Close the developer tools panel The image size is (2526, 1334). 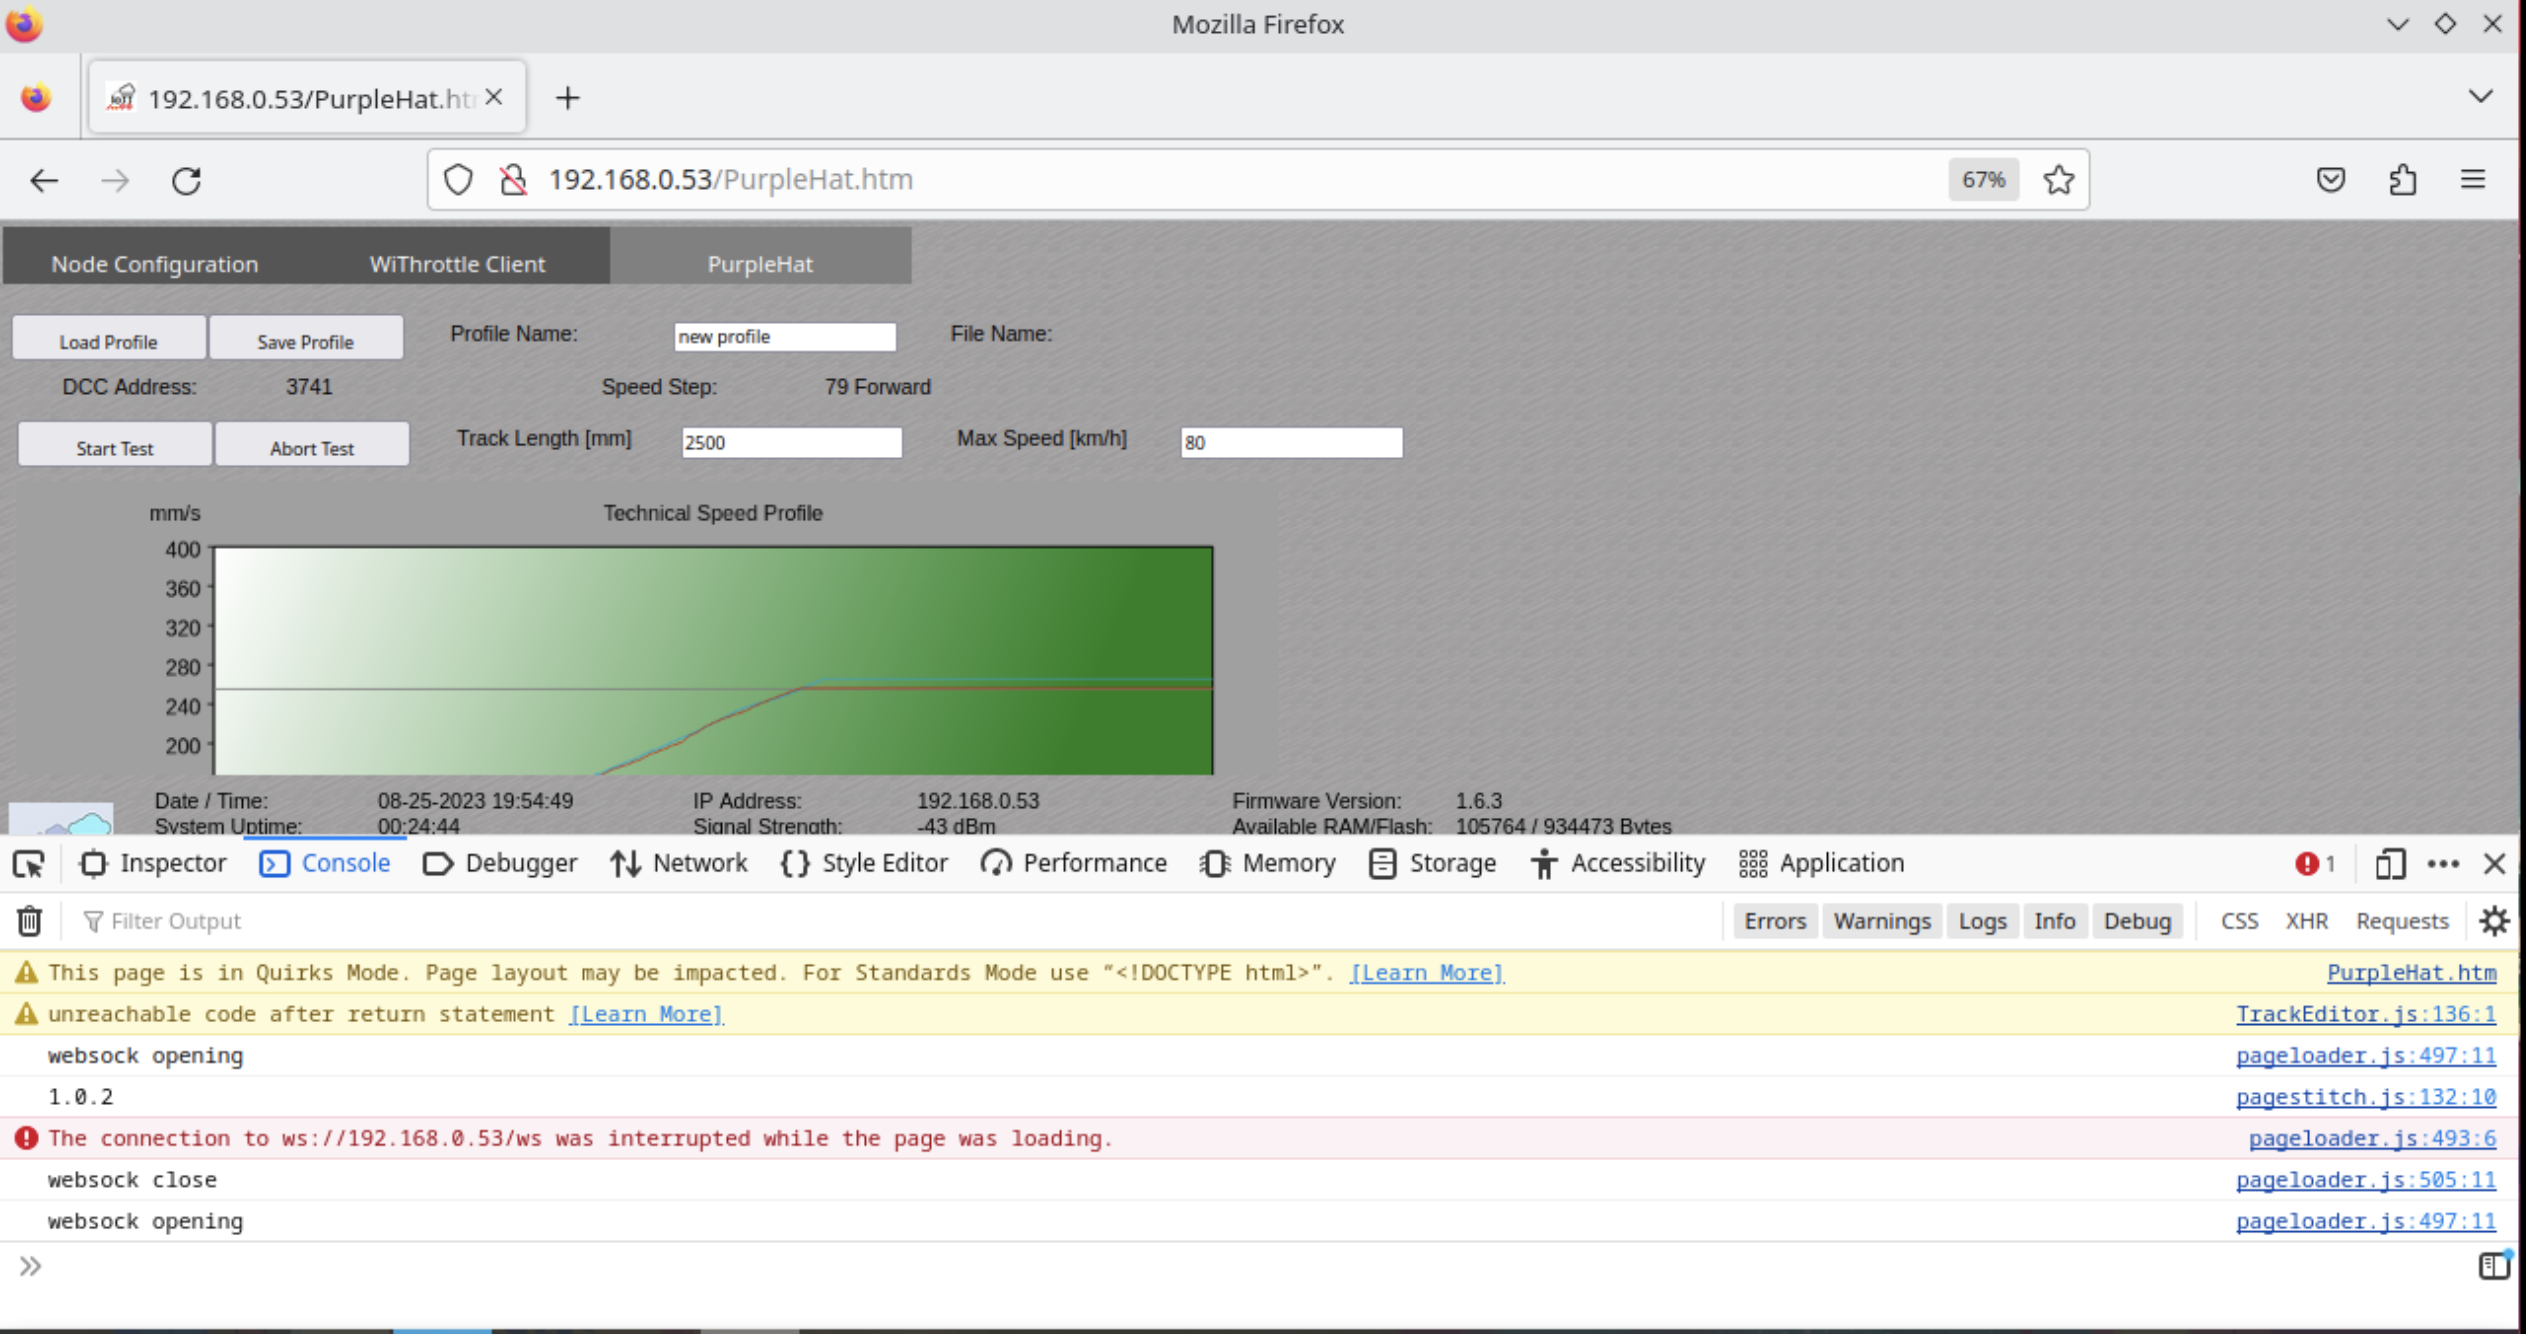coord(2495,863)
